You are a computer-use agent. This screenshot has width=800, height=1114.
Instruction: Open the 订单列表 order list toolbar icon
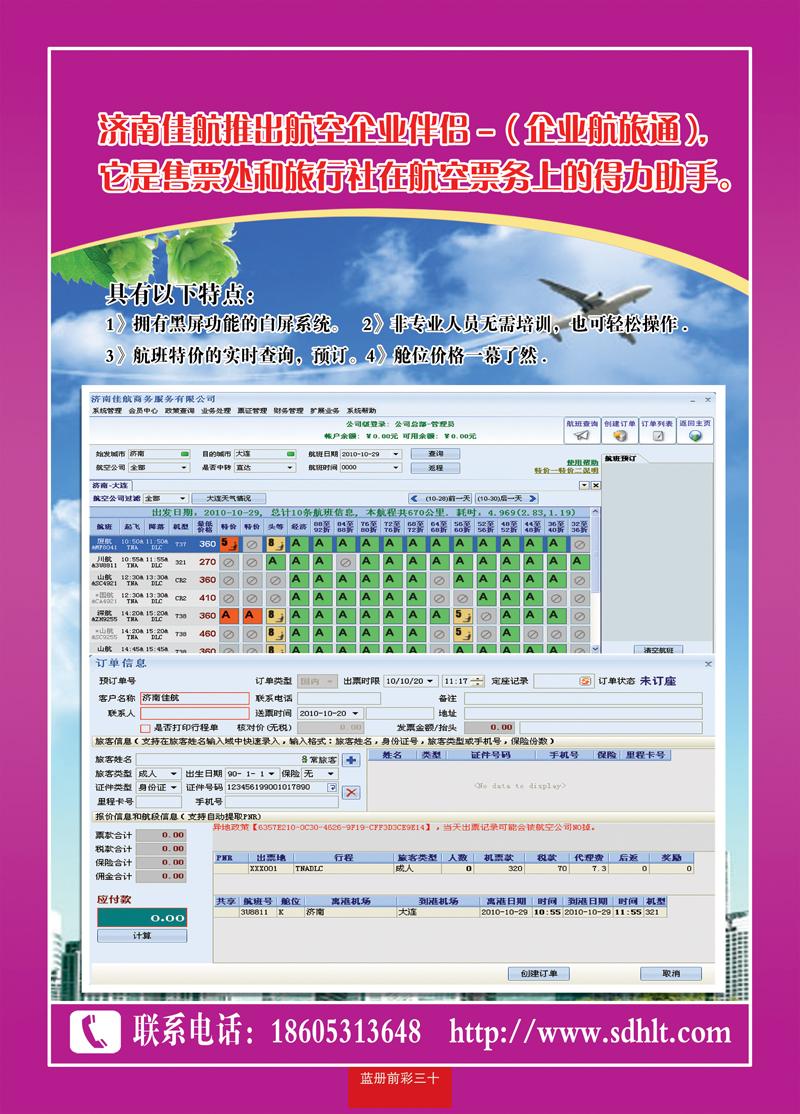(x=657, y=431)
